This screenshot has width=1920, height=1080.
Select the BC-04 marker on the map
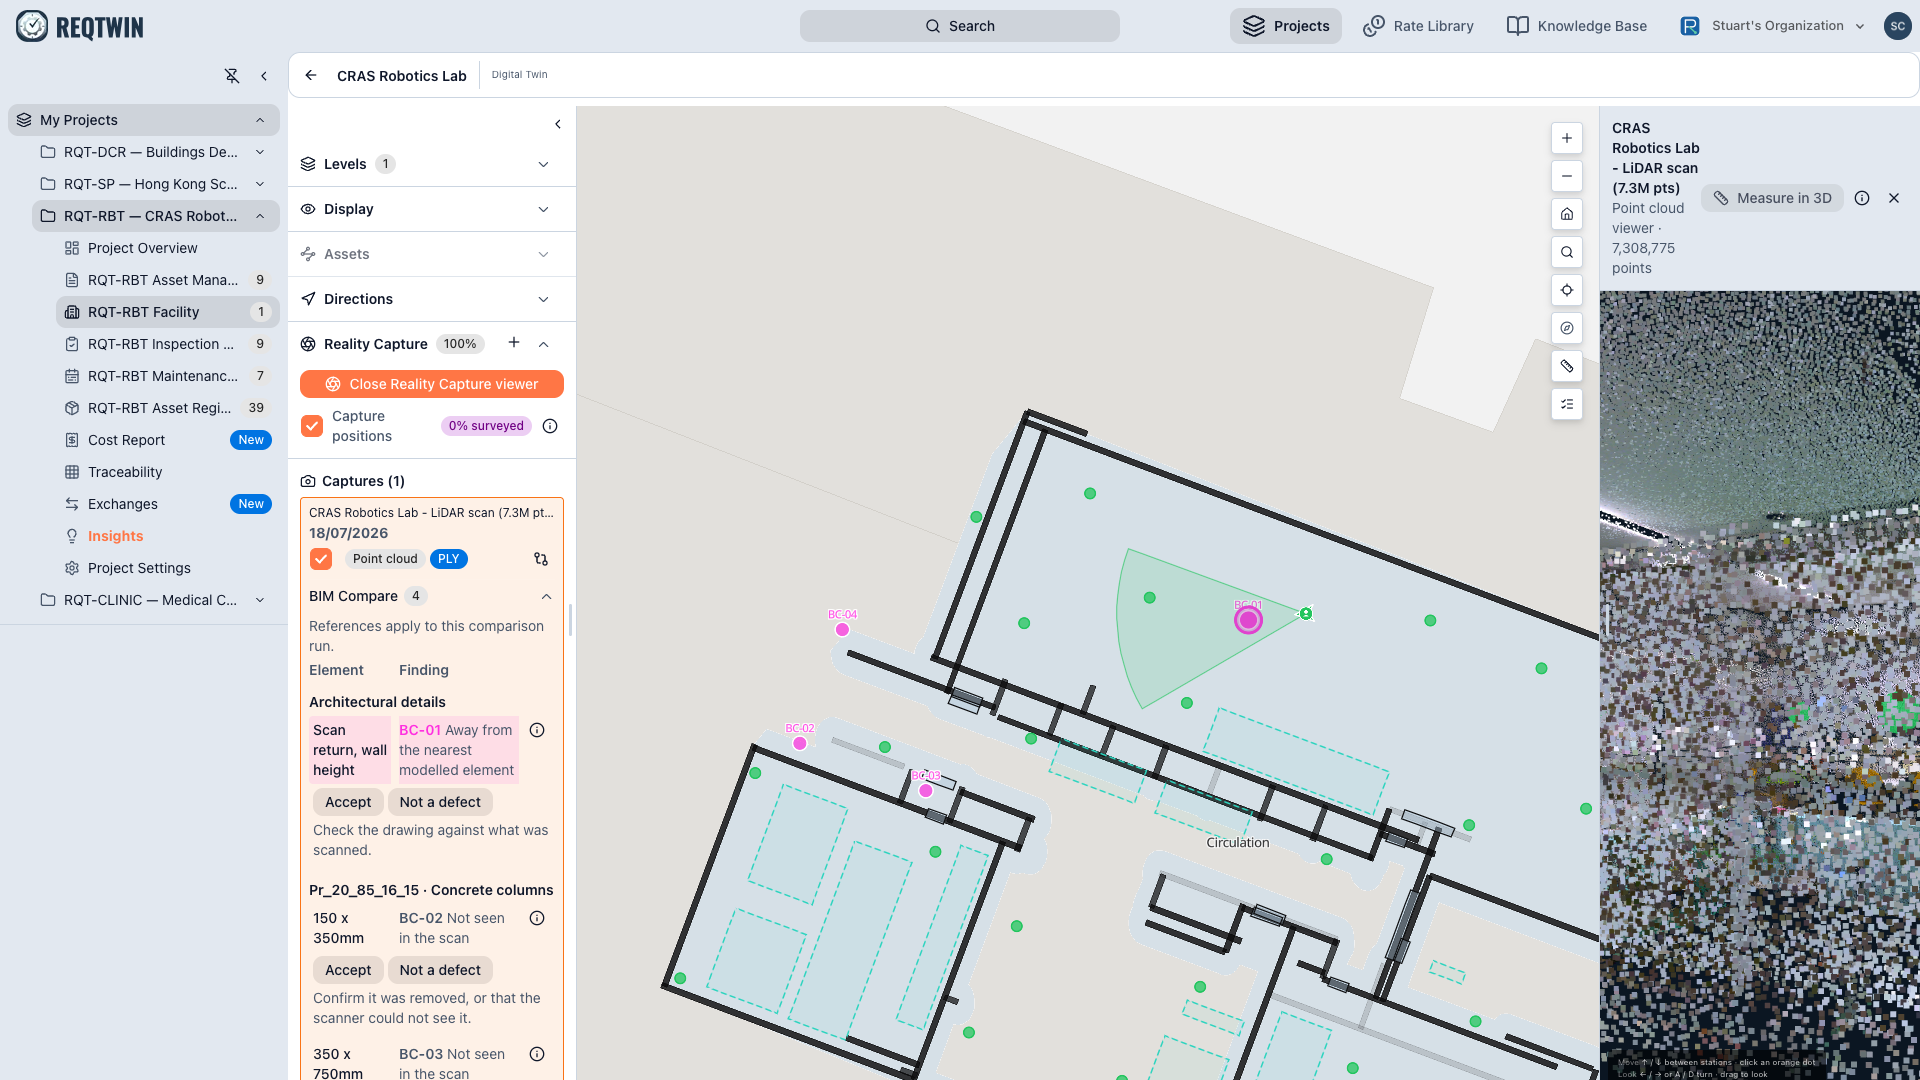[842, 629]
